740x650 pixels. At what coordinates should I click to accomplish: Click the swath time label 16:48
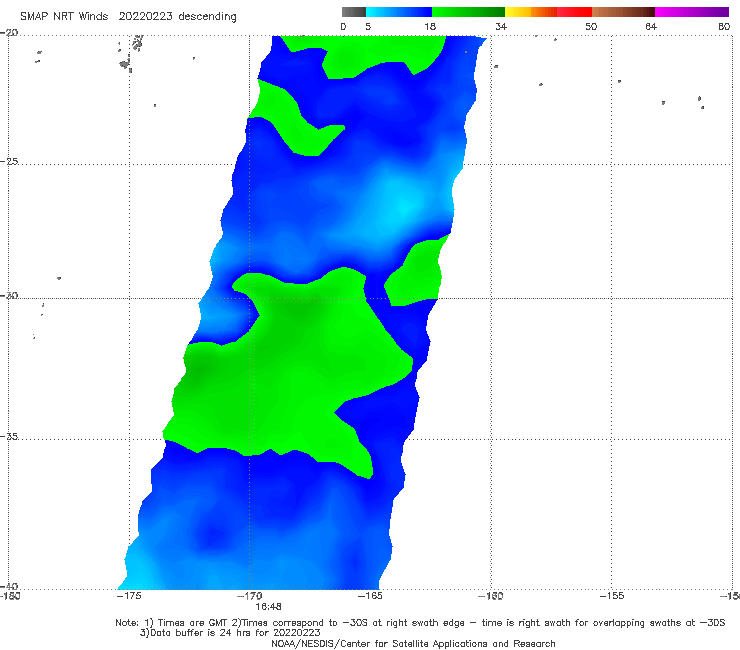click(x=268, y=606)
